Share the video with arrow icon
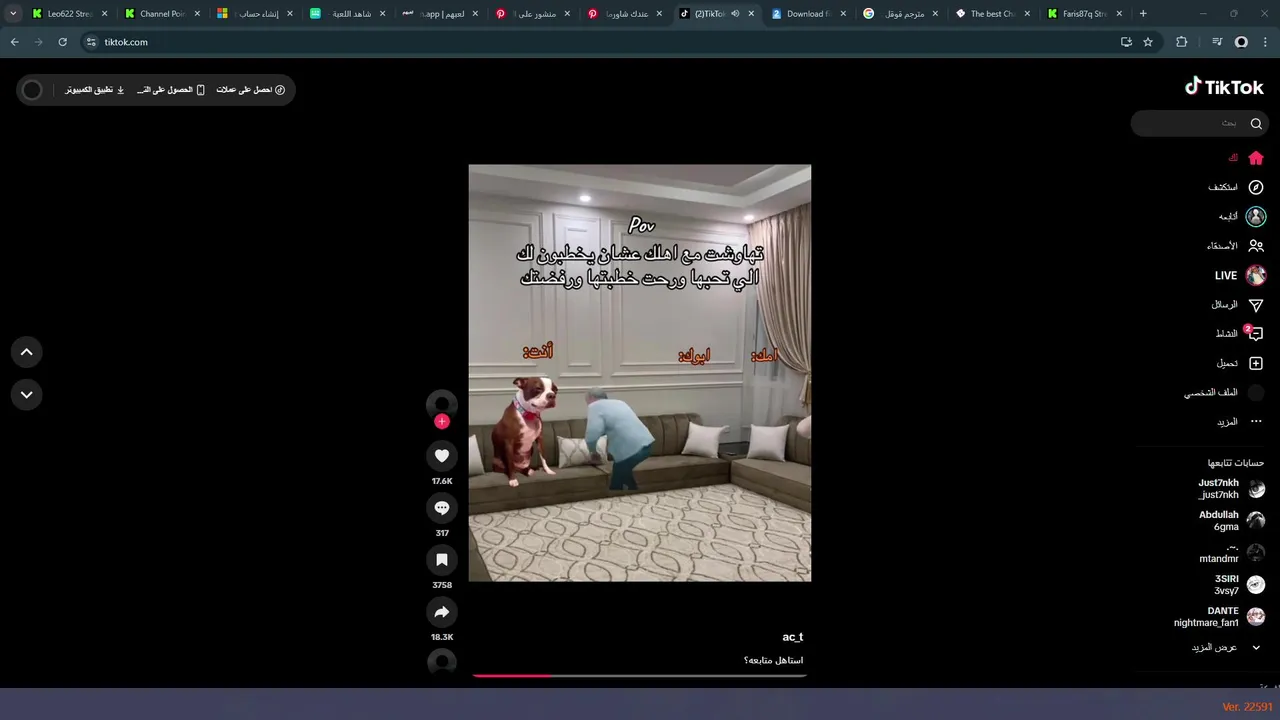The width and height of the screenshot is (1280, 720). (x=442, y=612)
